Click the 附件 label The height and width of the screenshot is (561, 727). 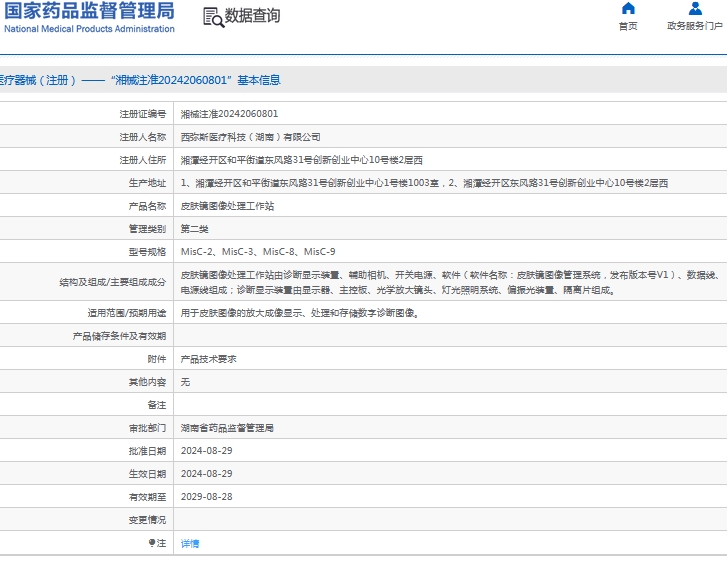coord(157,359)
